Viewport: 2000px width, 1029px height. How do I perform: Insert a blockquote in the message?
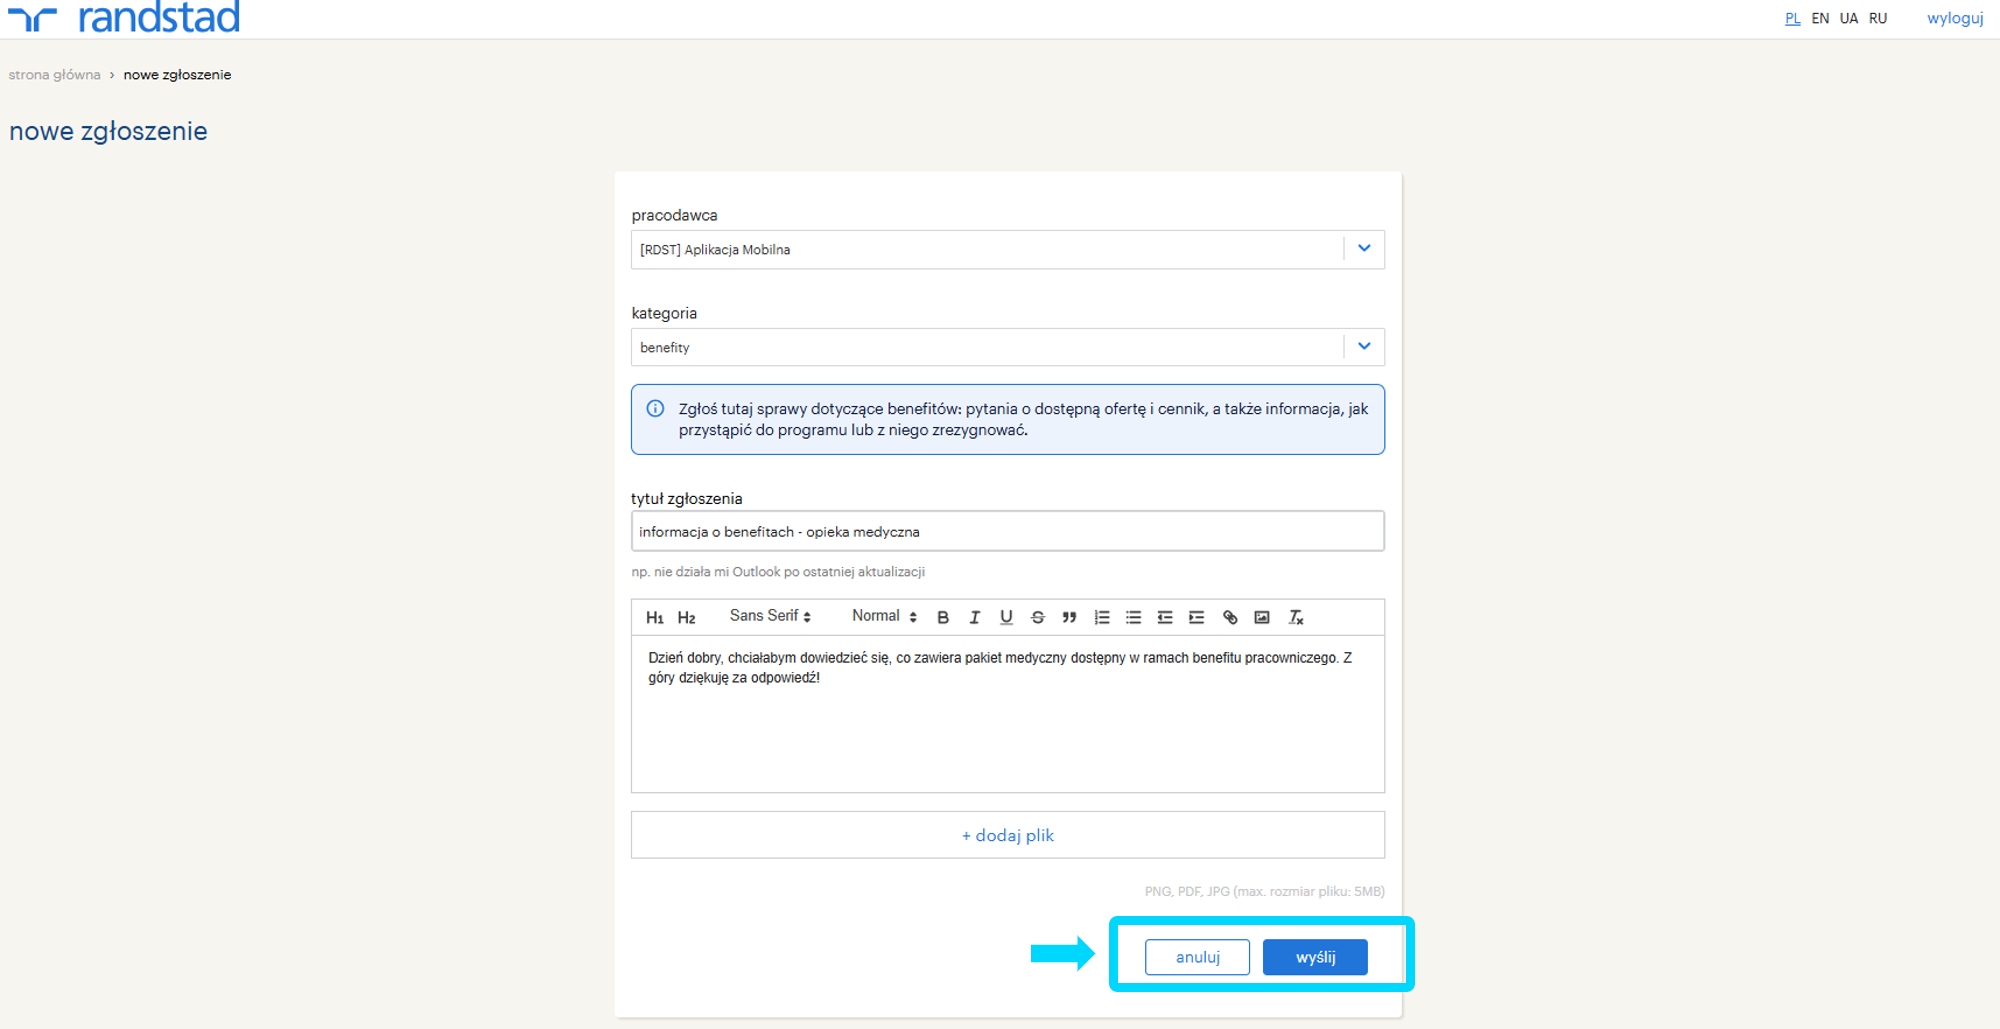point(1069,618)
